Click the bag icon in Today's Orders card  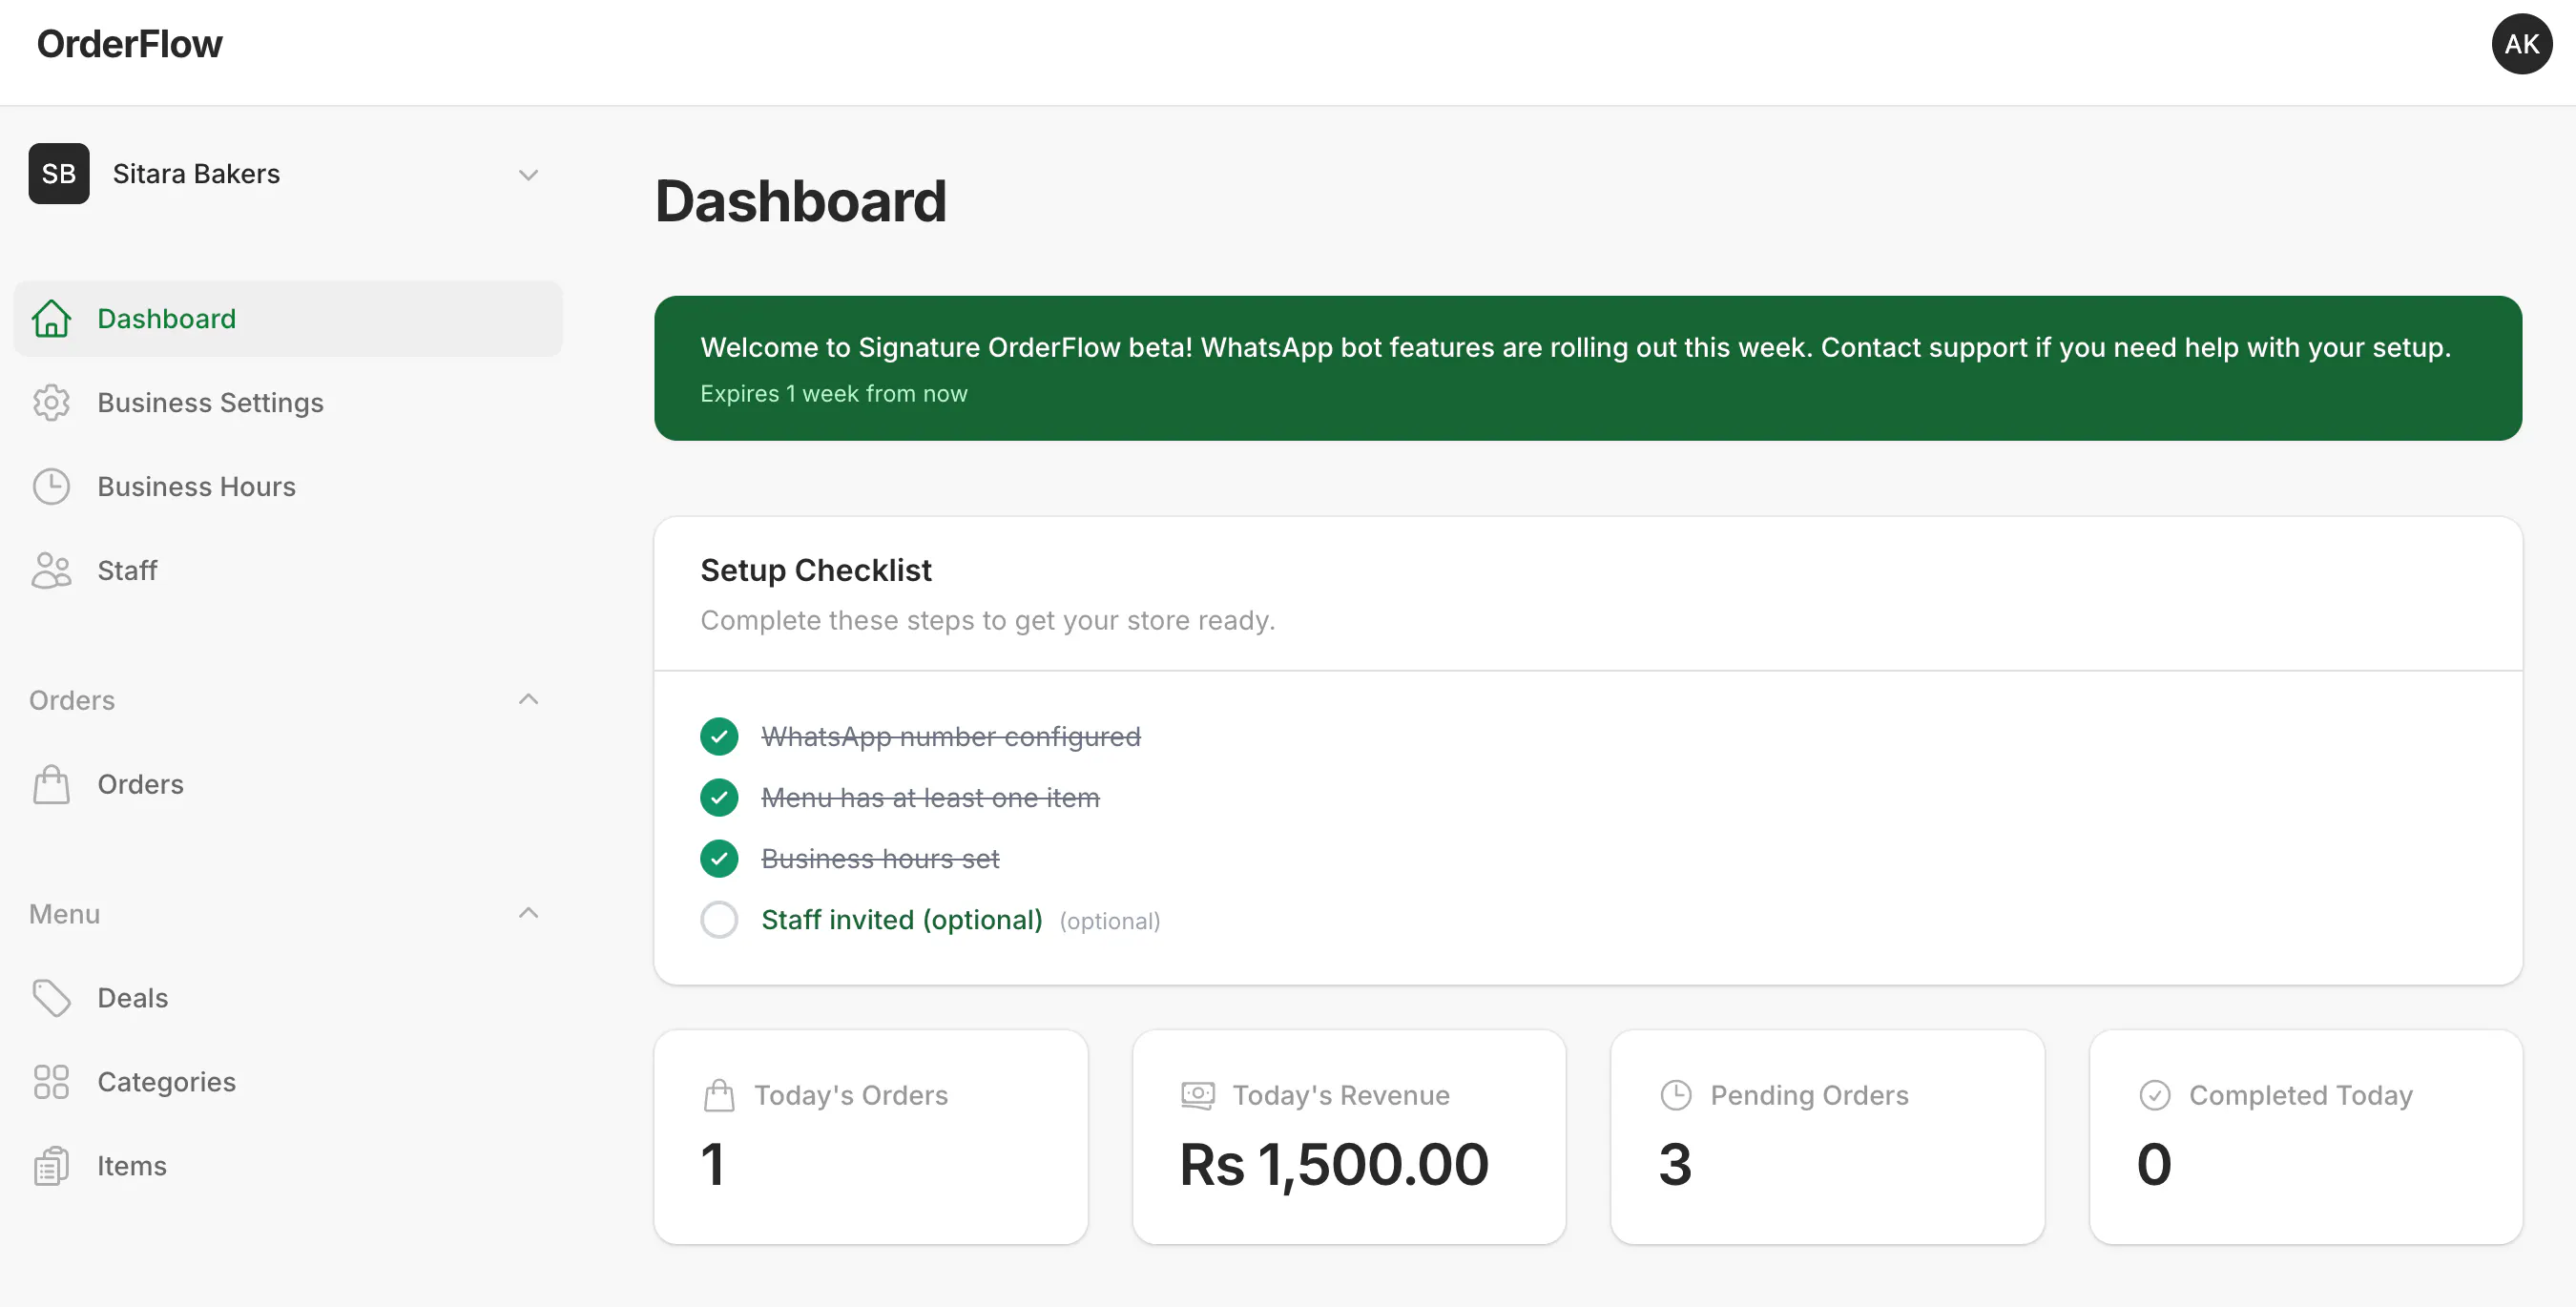[719, 1096]
